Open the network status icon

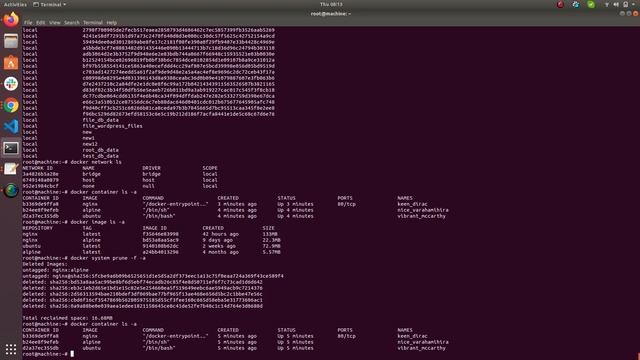(x=607, y=4)
